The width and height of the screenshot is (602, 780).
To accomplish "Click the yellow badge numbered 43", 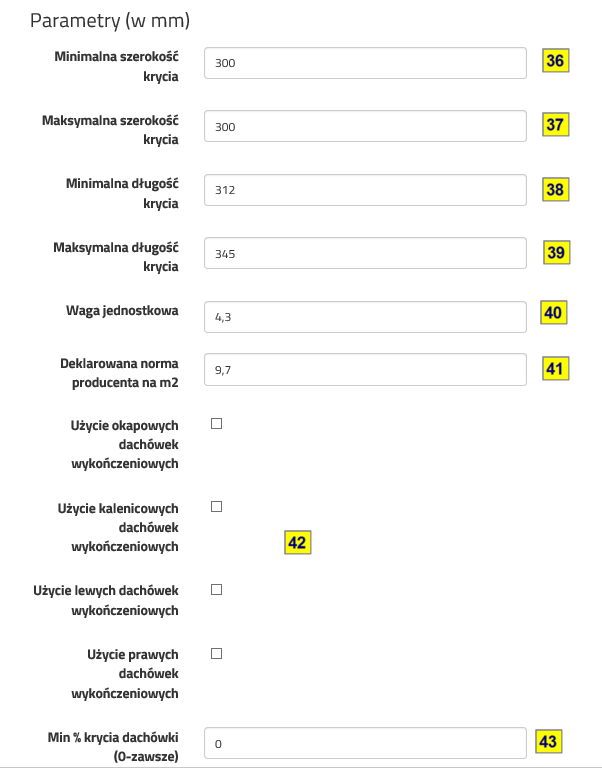I will (x=548, y=741).
